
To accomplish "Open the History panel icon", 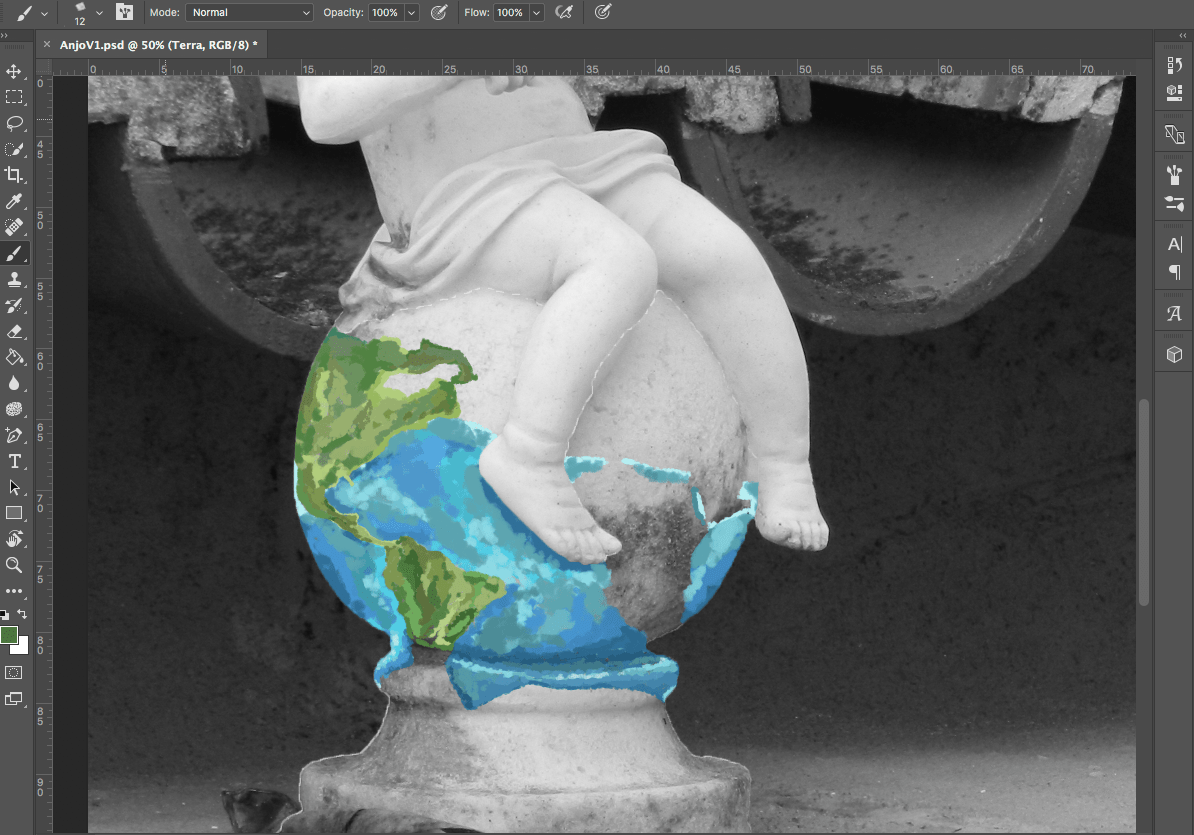I will pyautogui.click(x=1174, y=66).
